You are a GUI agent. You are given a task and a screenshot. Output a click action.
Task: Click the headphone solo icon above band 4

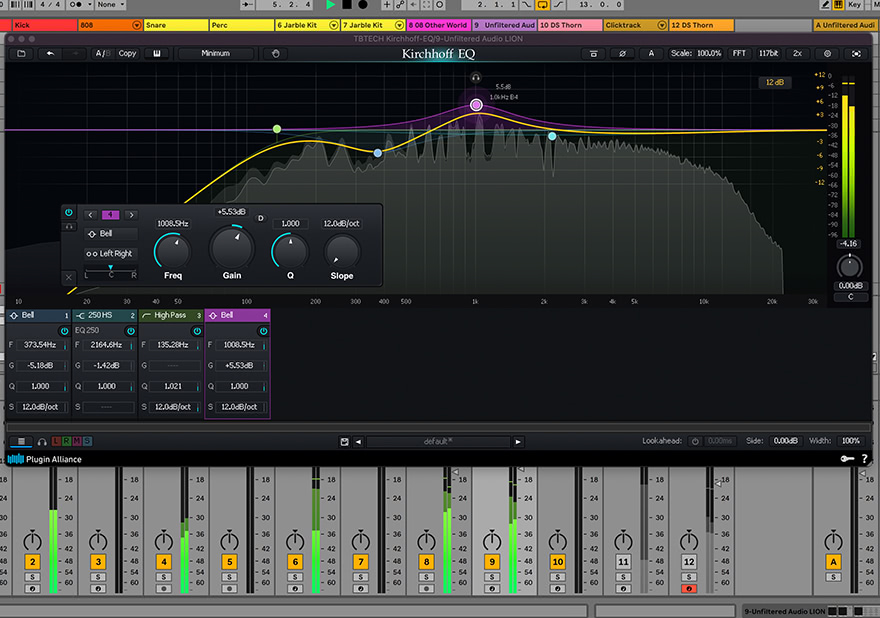[475, 77]
